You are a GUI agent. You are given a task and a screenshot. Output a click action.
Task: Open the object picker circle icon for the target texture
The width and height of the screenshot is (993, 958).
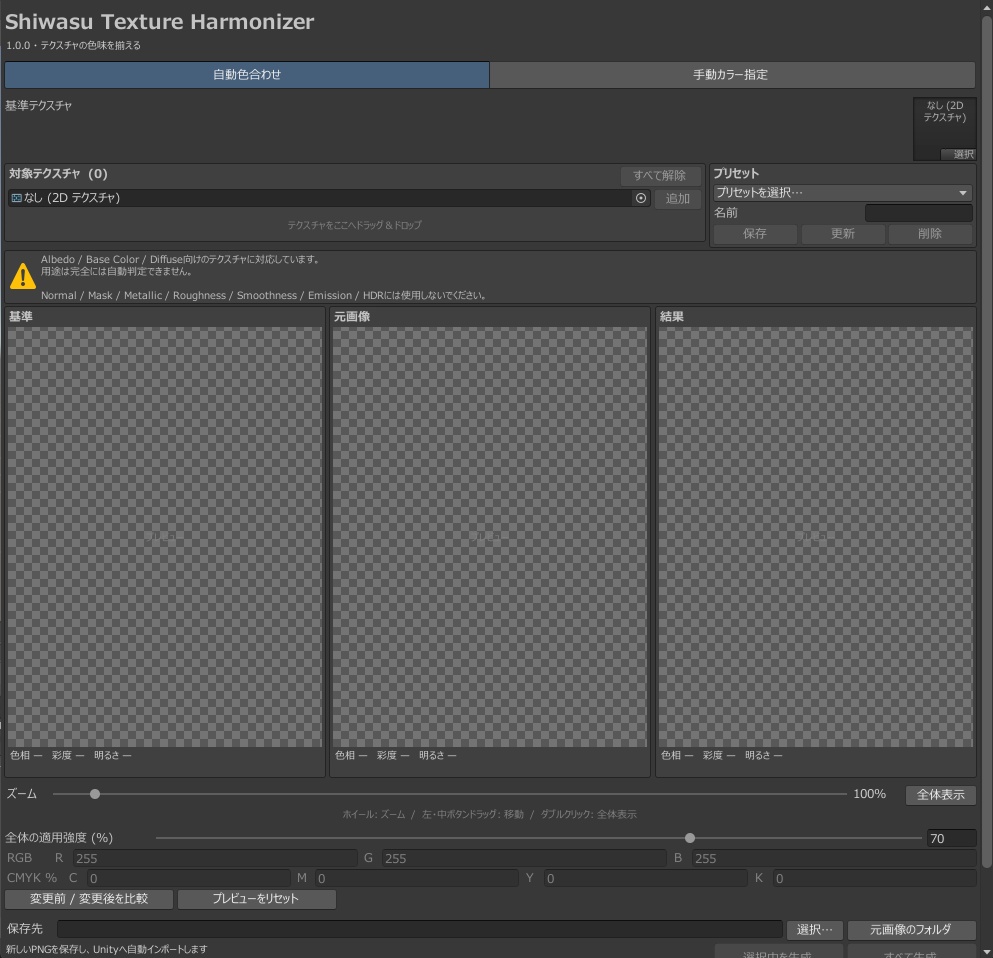tap(641, 198)
